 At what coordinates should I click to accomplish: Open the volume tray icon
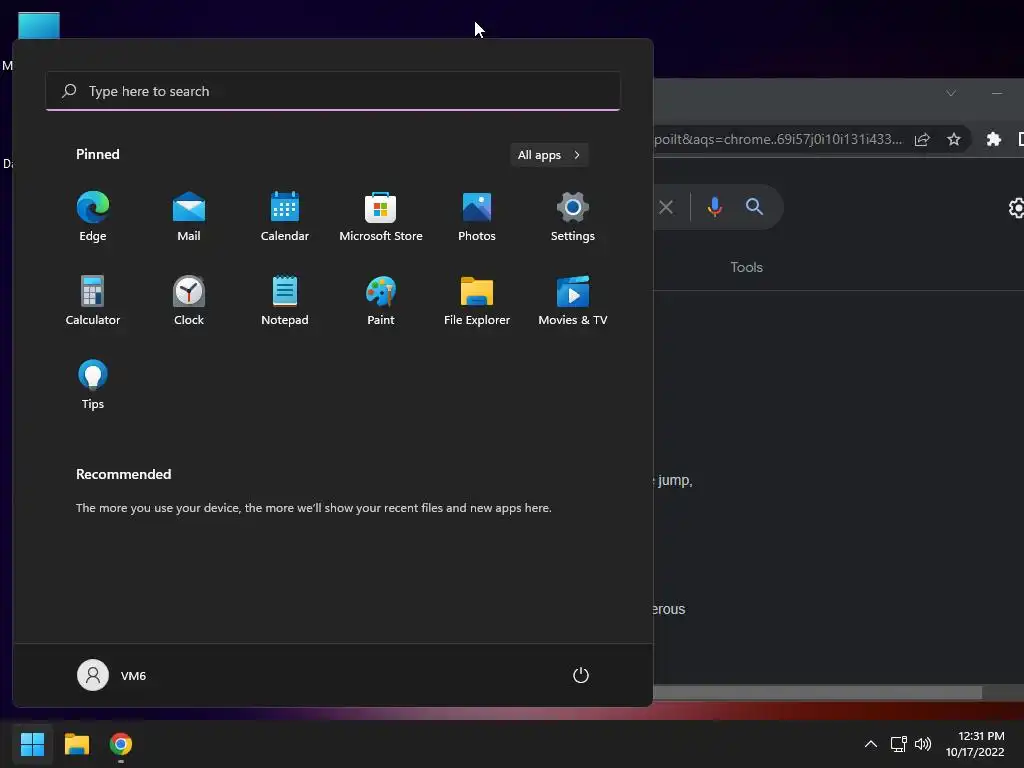click(923, 744)
